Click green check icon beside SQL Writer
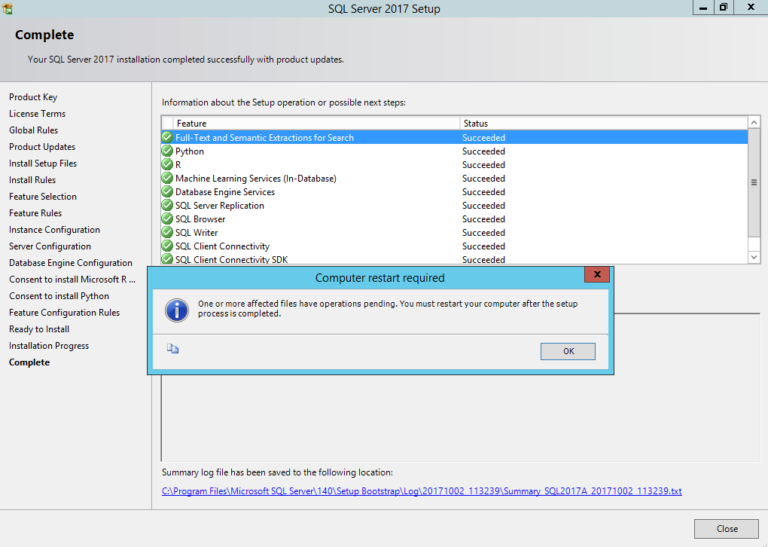 [167, 232]
